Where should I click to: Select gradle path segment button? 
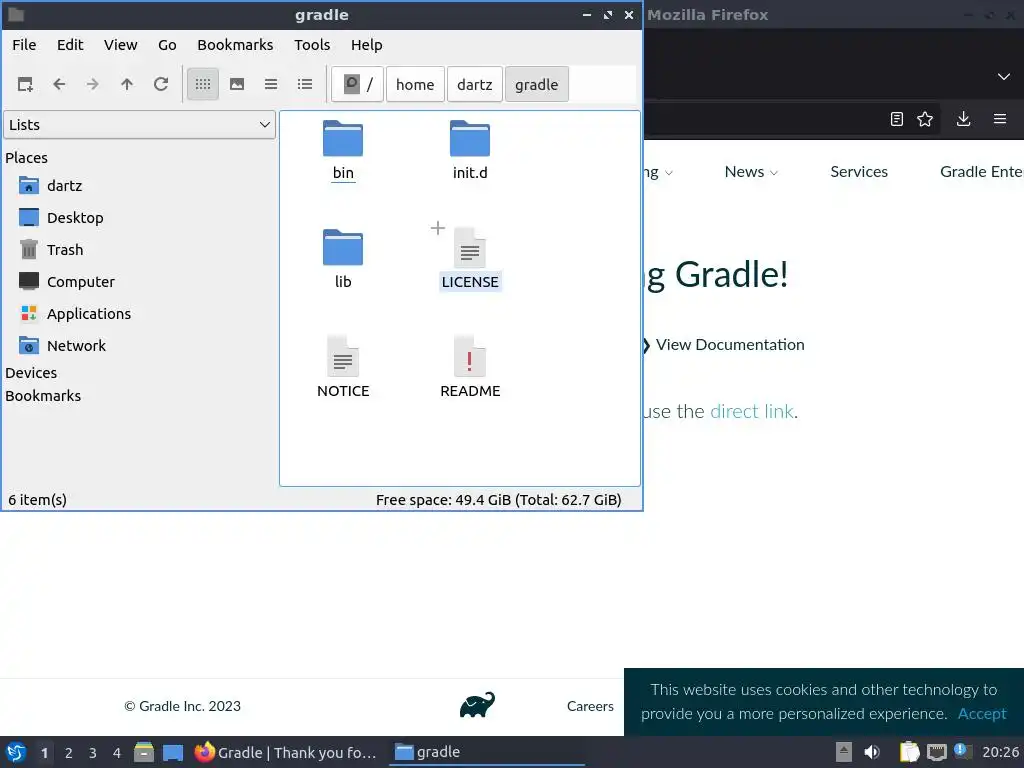tap(537, 84)
